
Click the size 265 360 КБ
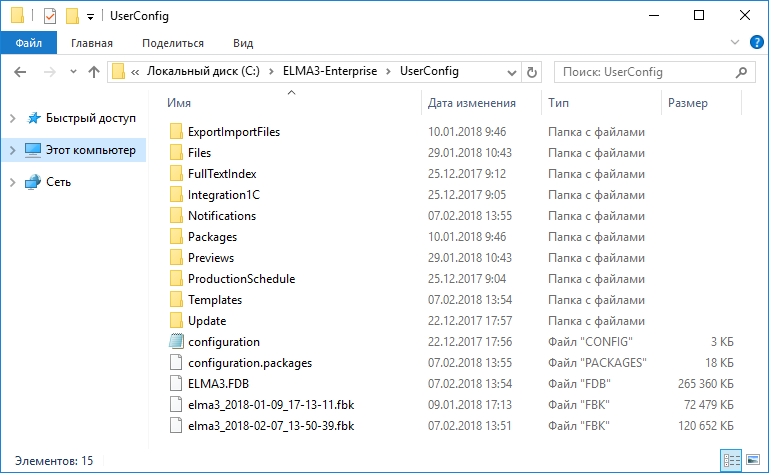pyautogui.click(x=706, y=384)
